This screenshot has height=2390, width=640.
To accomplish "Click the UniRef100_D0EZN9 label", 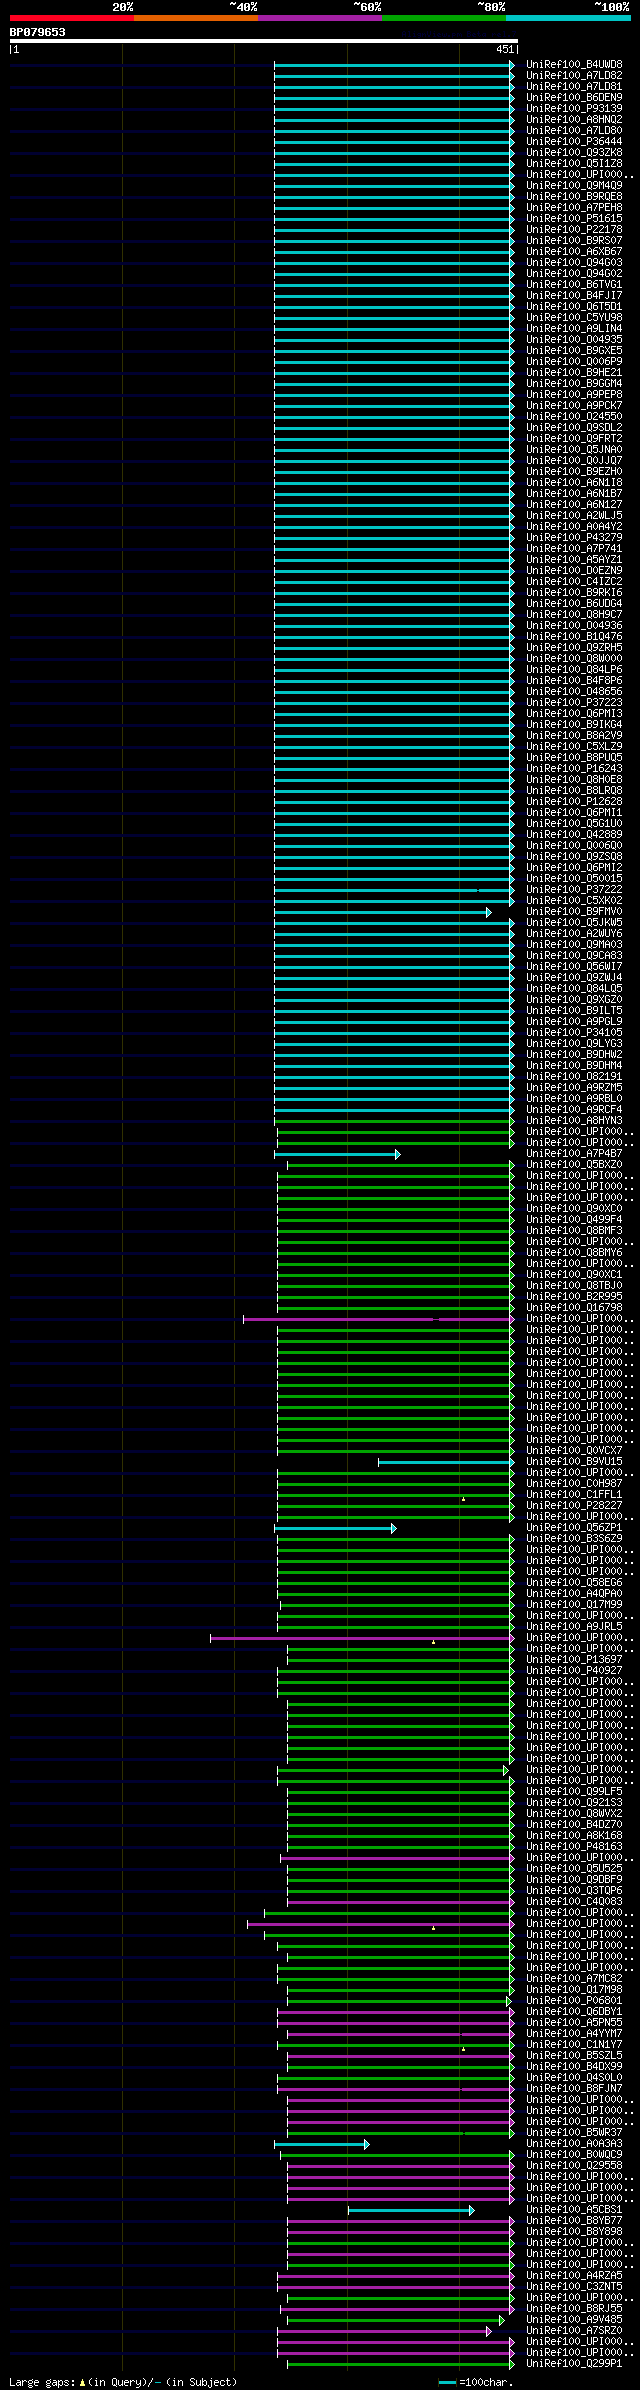I will click(x=574, y=571).
